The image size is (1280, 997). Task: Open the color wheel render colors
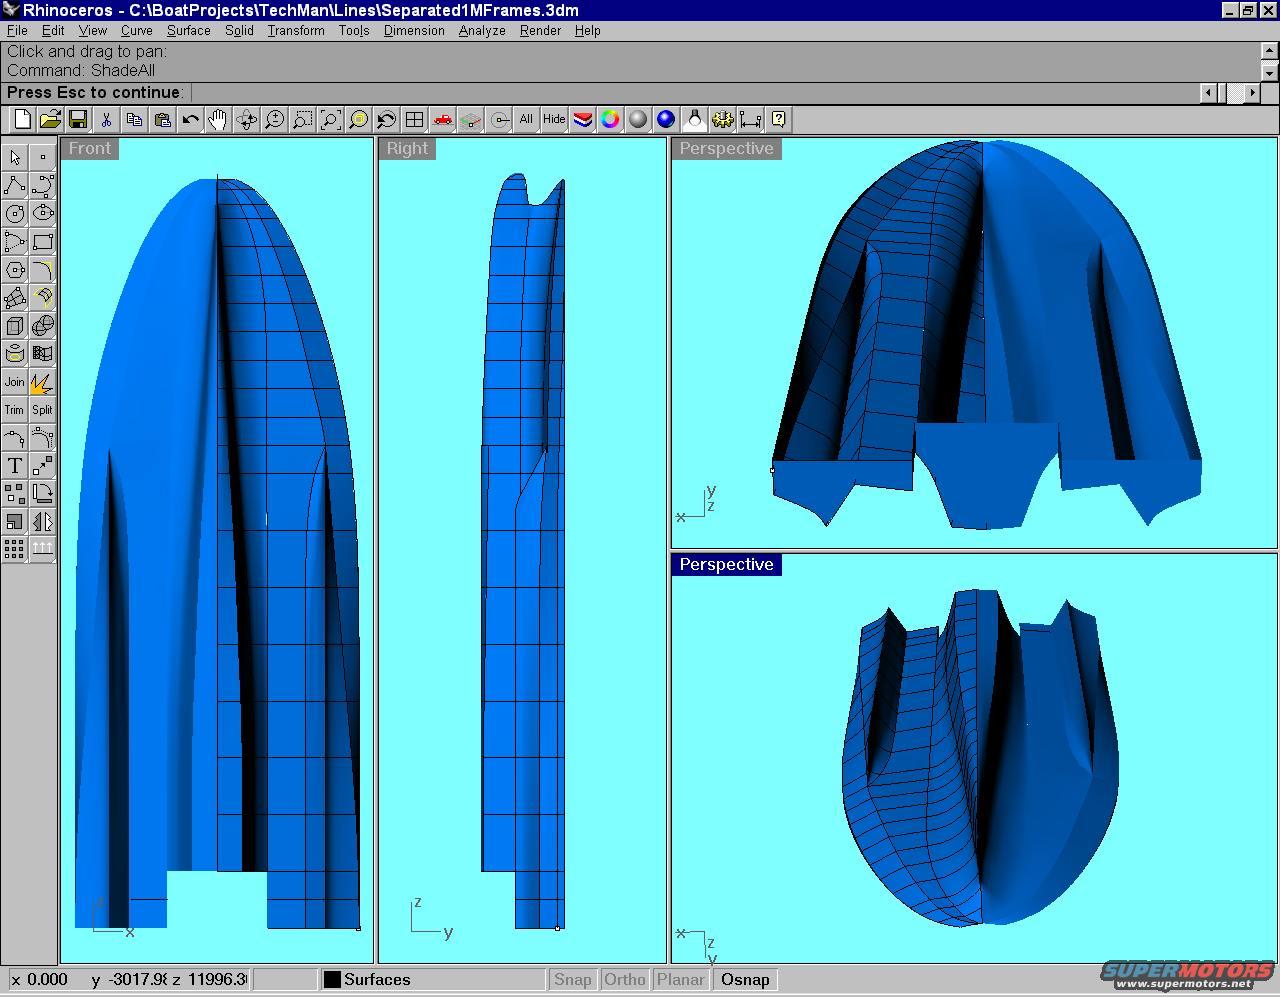[x=610, y=120]
